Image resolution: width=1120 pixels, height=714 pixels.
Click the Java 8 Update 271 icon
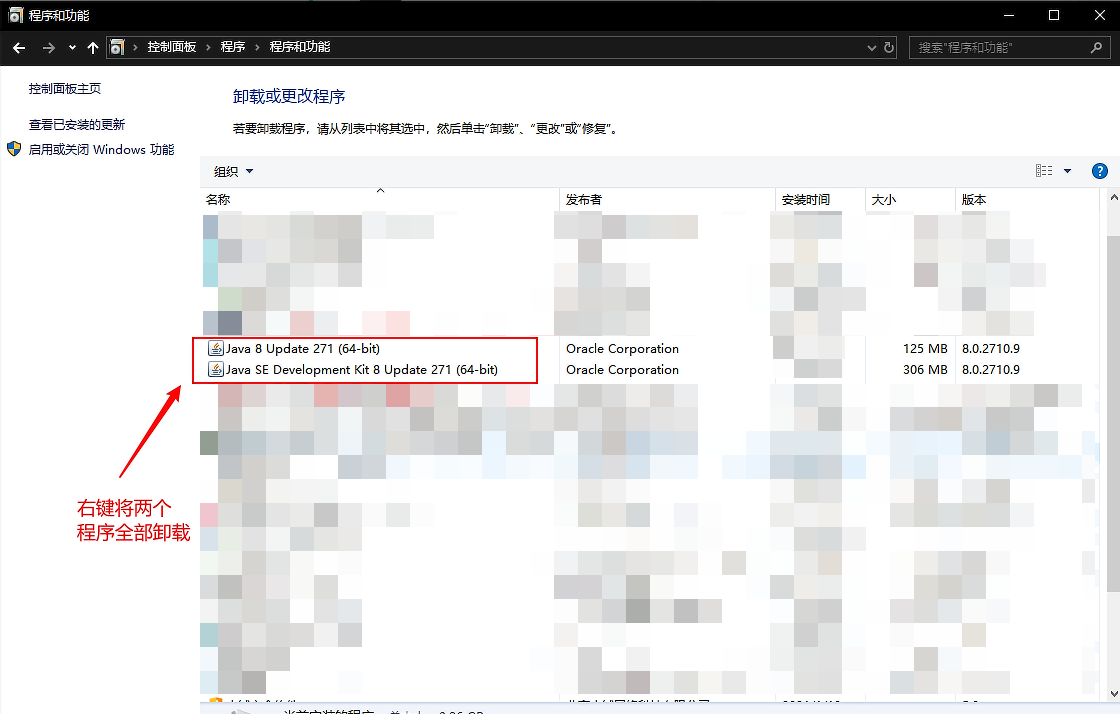[x=215, y=349]
